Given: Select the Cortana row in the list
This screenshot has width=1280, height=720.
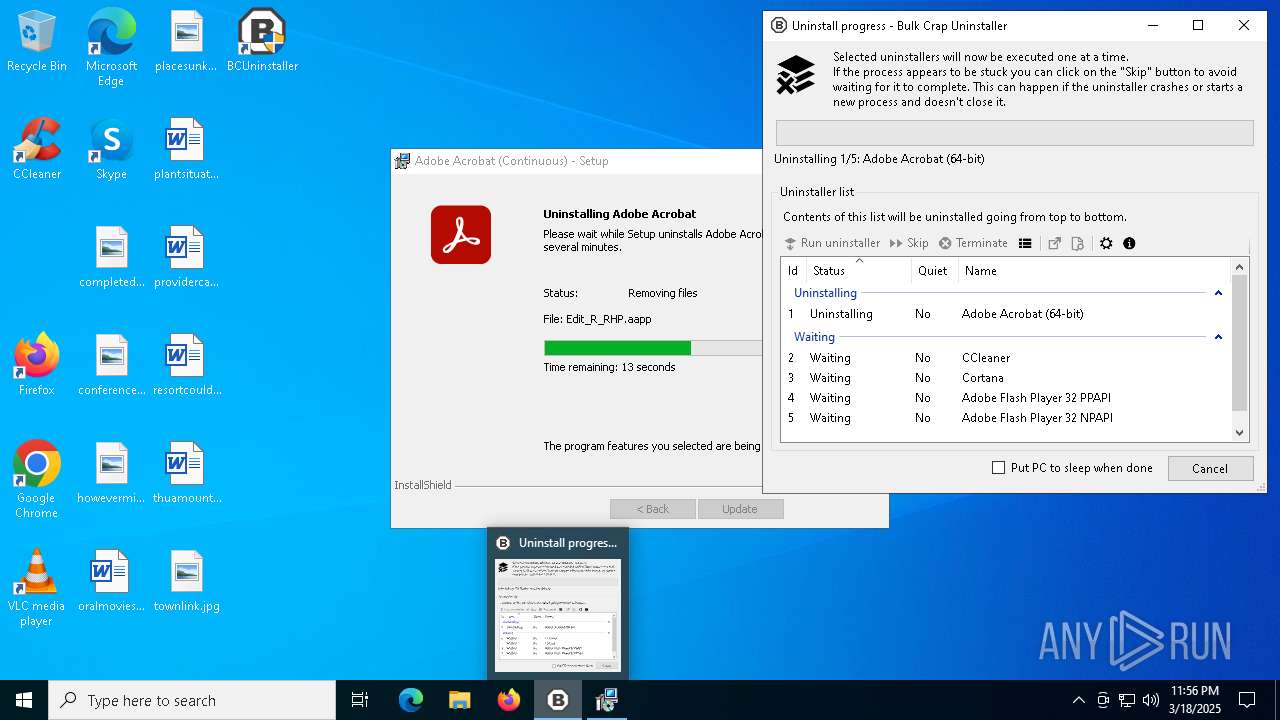Looking at the screenshot, I should 1005,378.
